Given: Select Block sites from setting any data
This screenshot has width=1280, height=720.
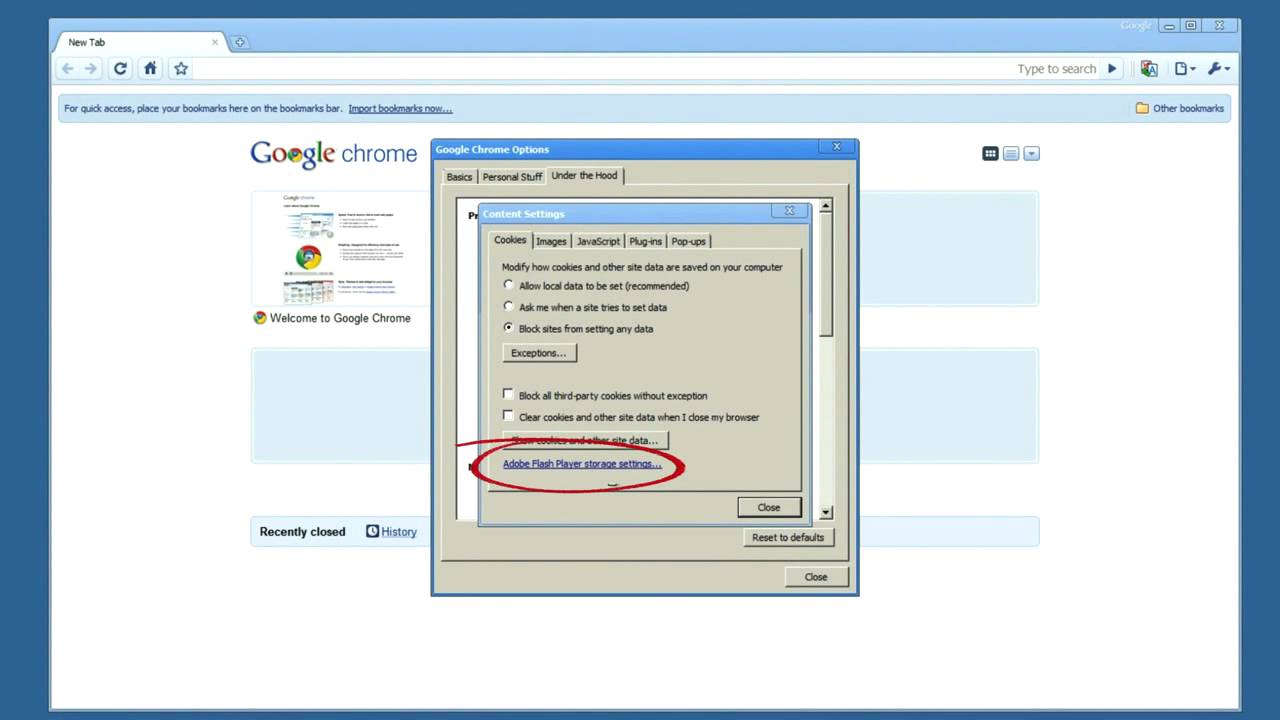Looking at the screenshot, I should [x=509, y=328].
